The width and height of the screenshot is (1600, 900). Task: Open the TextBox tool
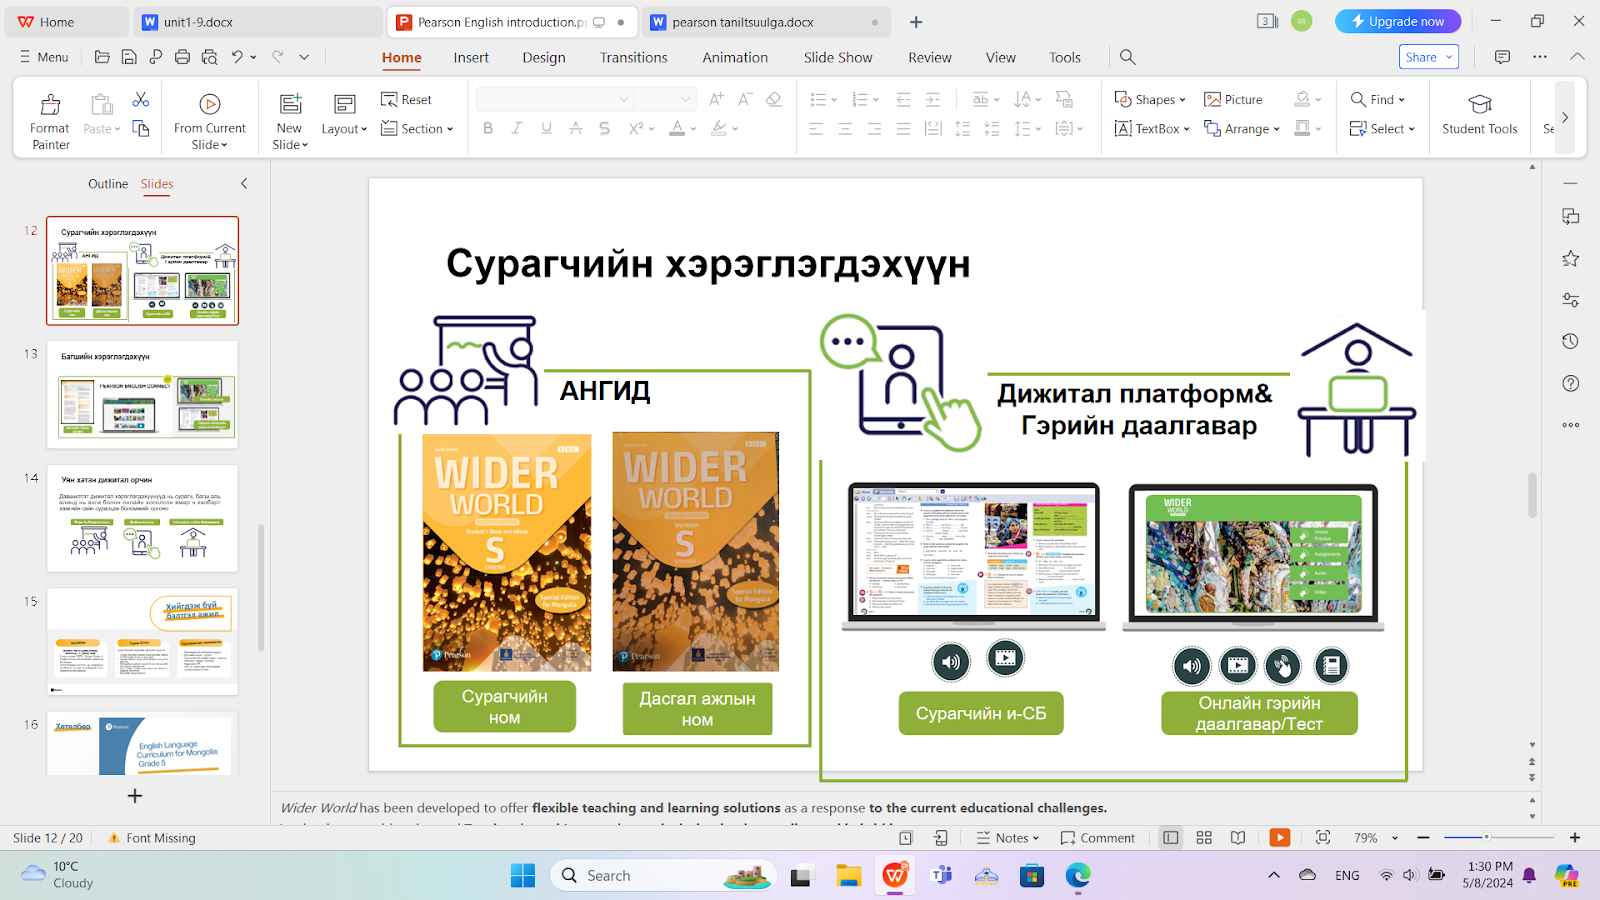[1152, 128]
